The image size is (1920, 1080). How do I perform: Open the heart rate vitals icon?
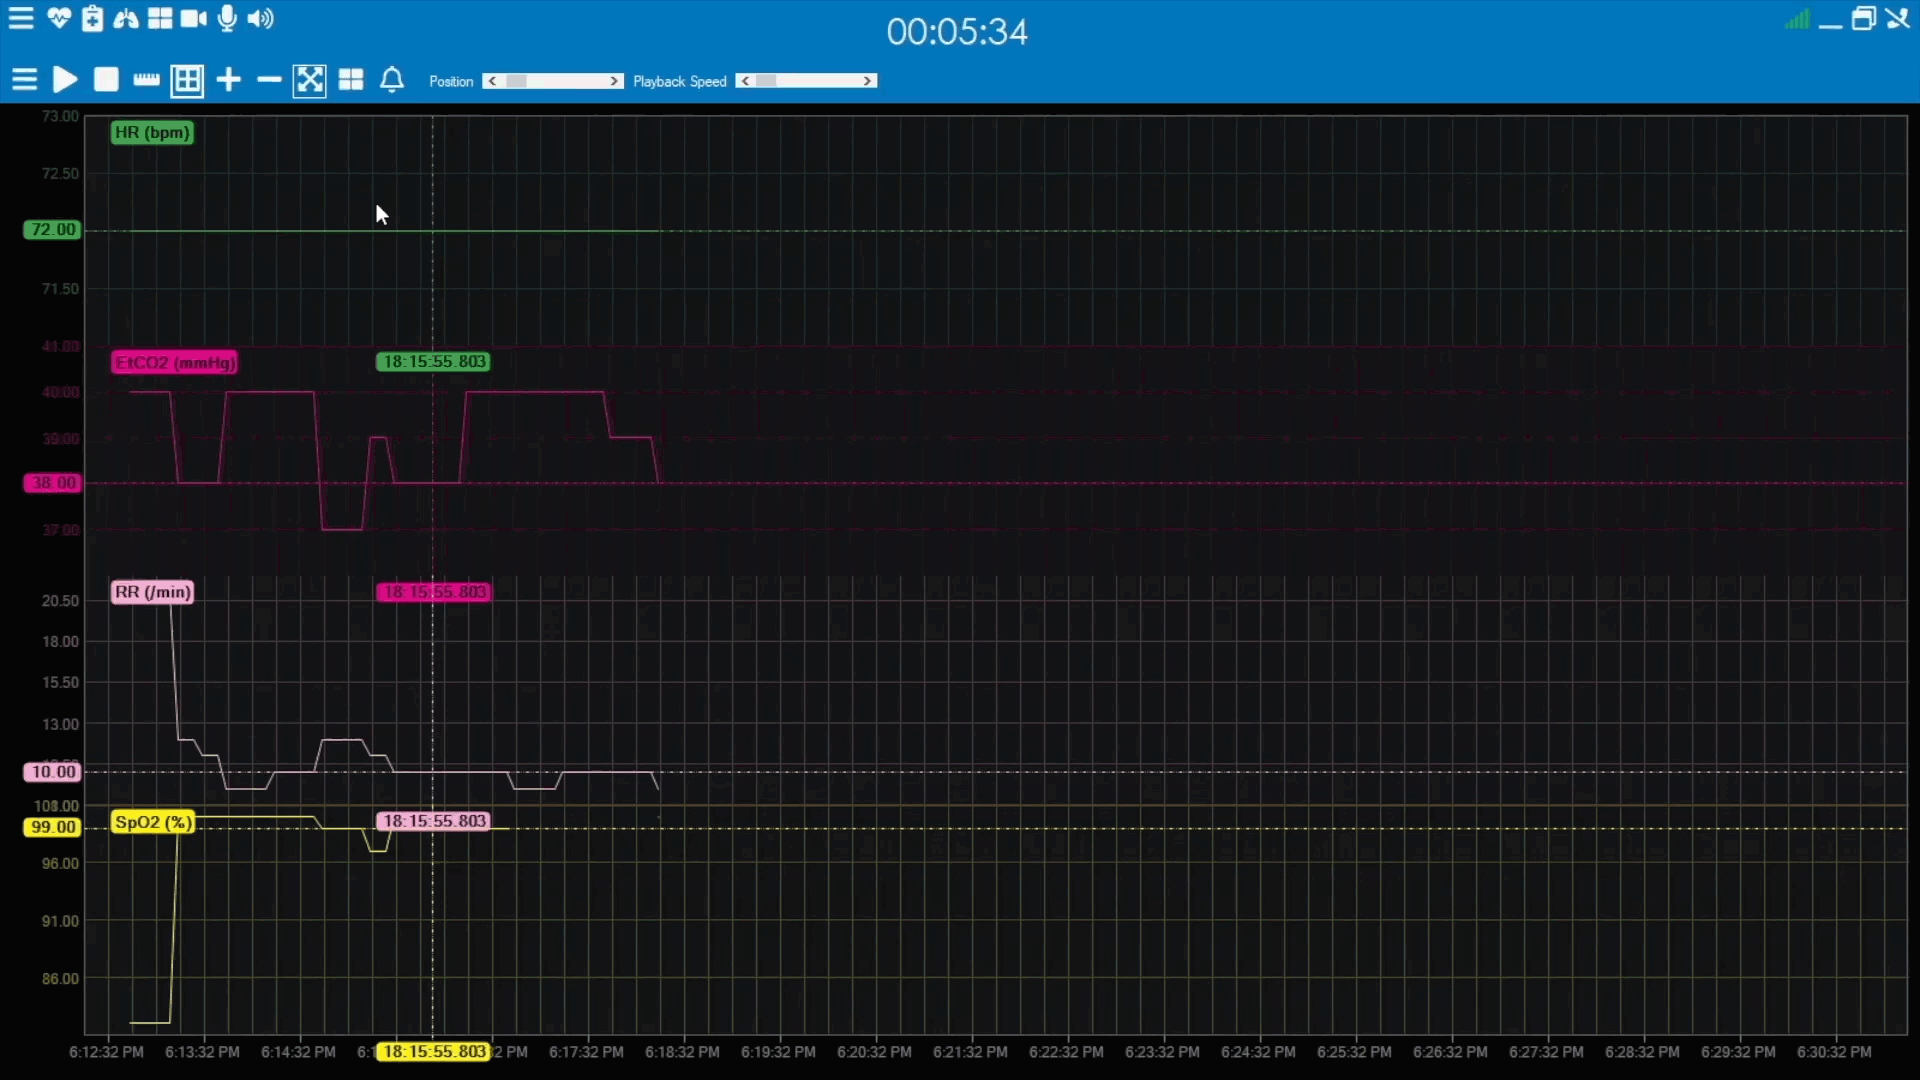59,18
